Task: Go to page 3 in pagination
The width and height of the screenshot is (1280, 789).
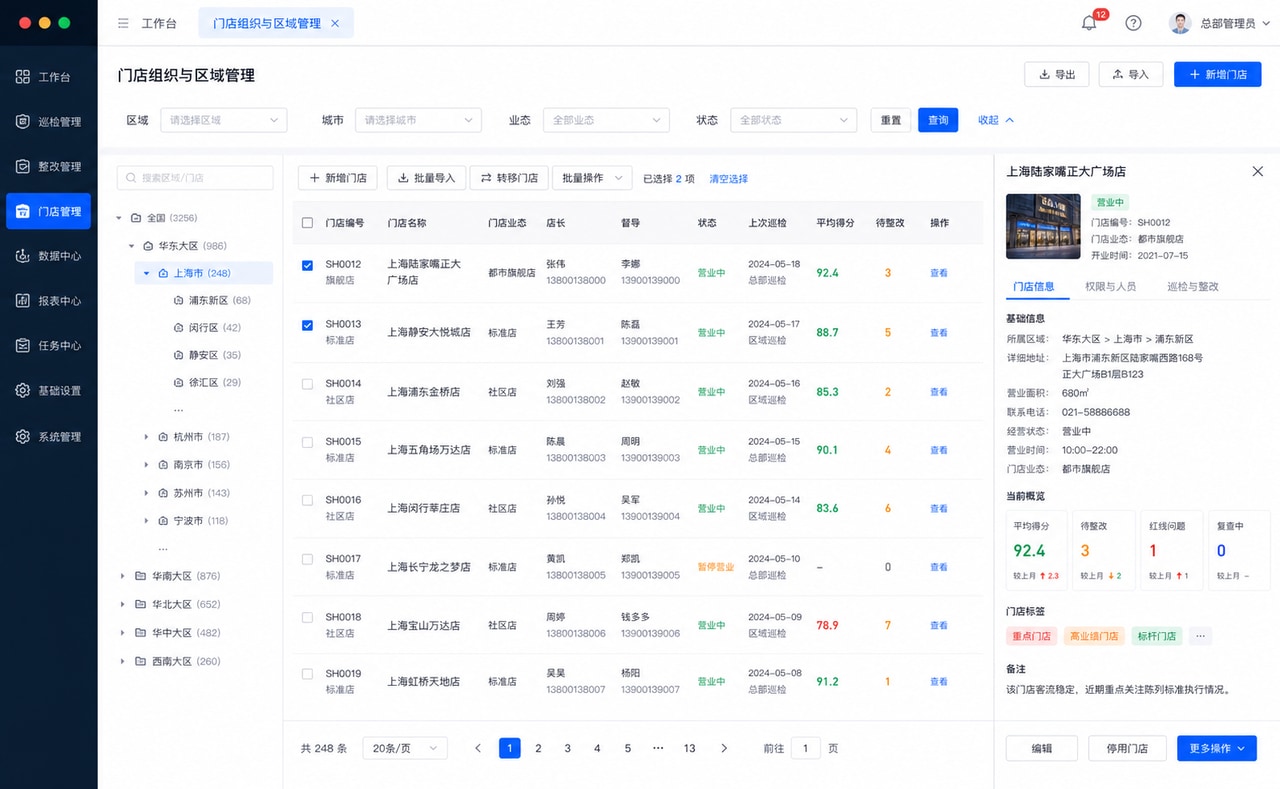Action: tap(568, 748)
